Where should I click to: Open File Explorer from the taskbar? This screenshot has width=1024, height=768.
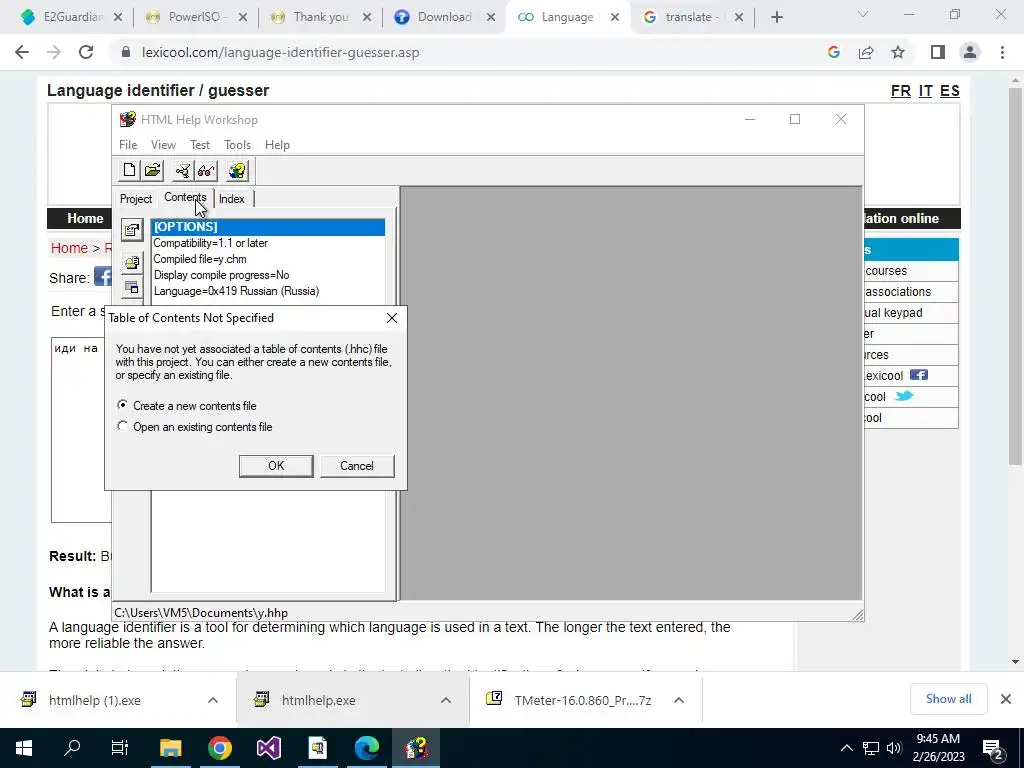[170, 748]
